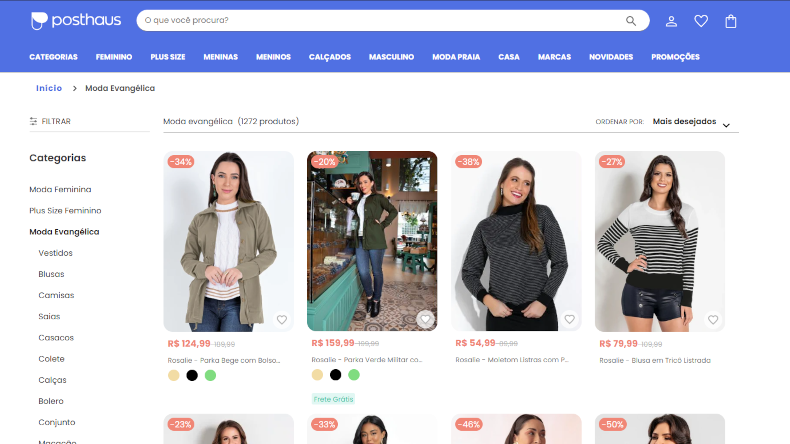
Task: Click Rosalie - Parka Bege com Bolso title
Action: click(224, 360)
